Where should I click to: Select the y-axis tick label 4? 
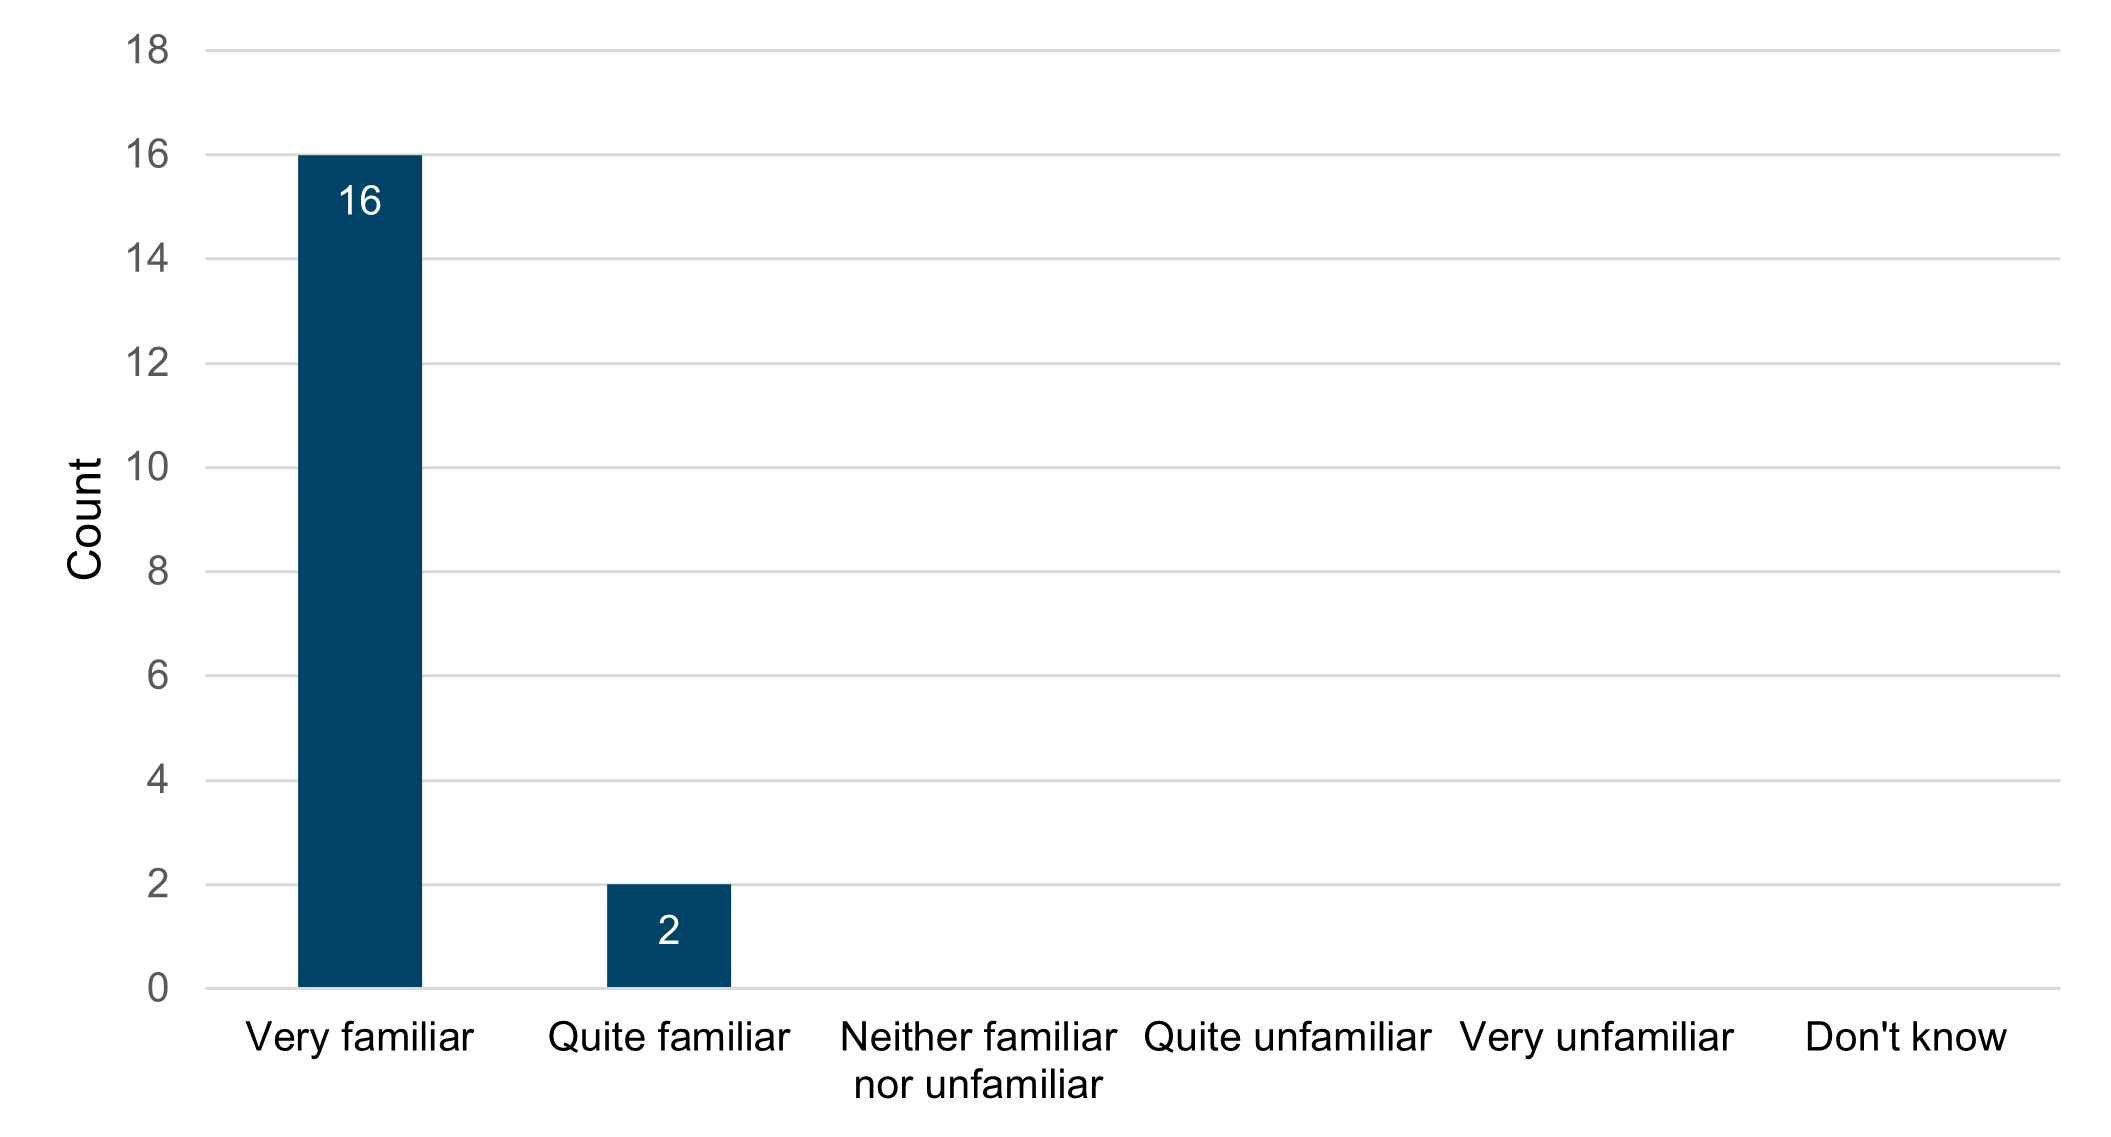tap(157, 780)
